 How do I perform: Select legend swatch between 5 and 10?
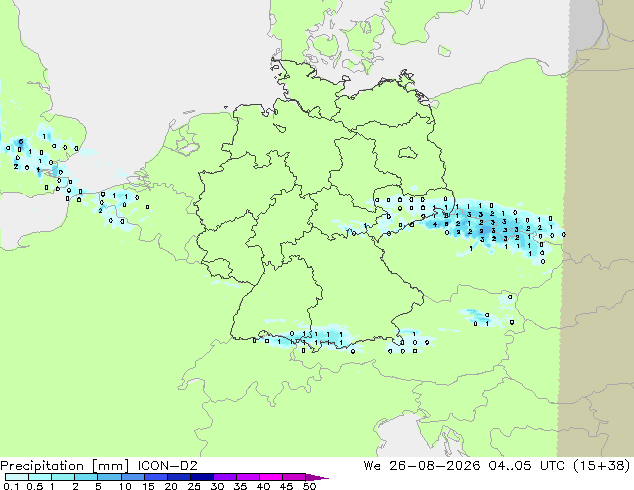tap(109, 477)
